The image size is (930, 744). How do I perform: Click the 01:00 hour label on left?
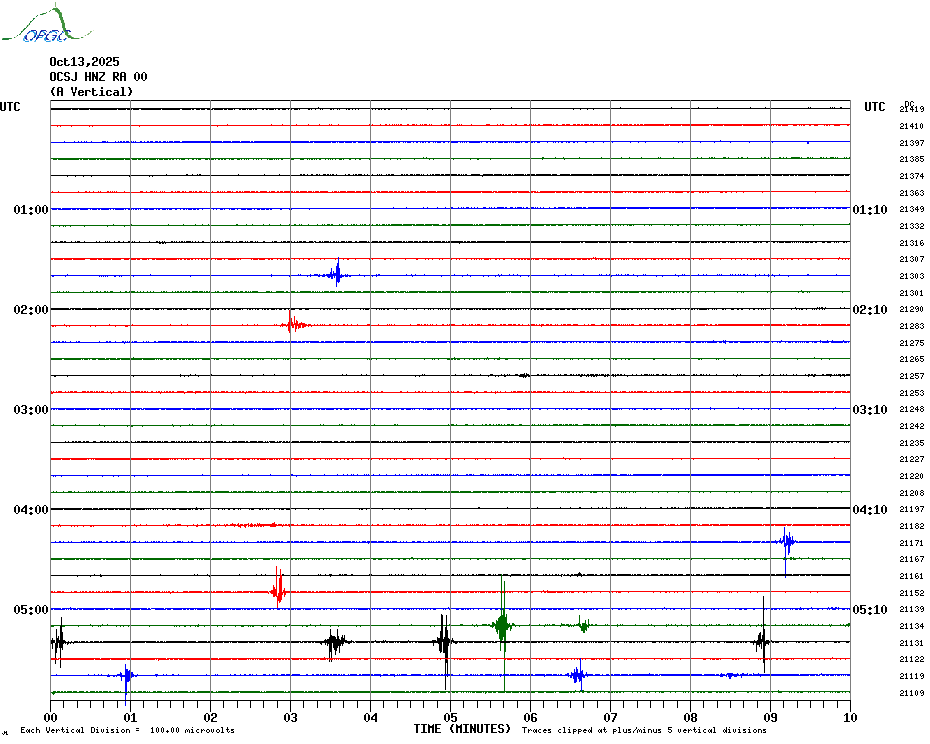30,210
